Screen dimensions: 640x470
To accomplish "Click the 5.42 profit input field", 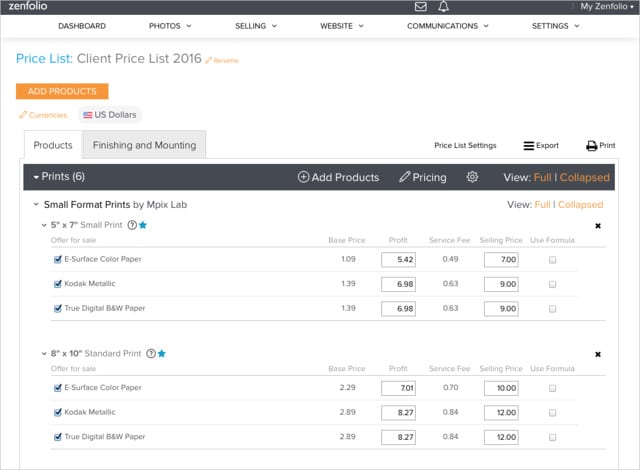I will pos(398,260).
